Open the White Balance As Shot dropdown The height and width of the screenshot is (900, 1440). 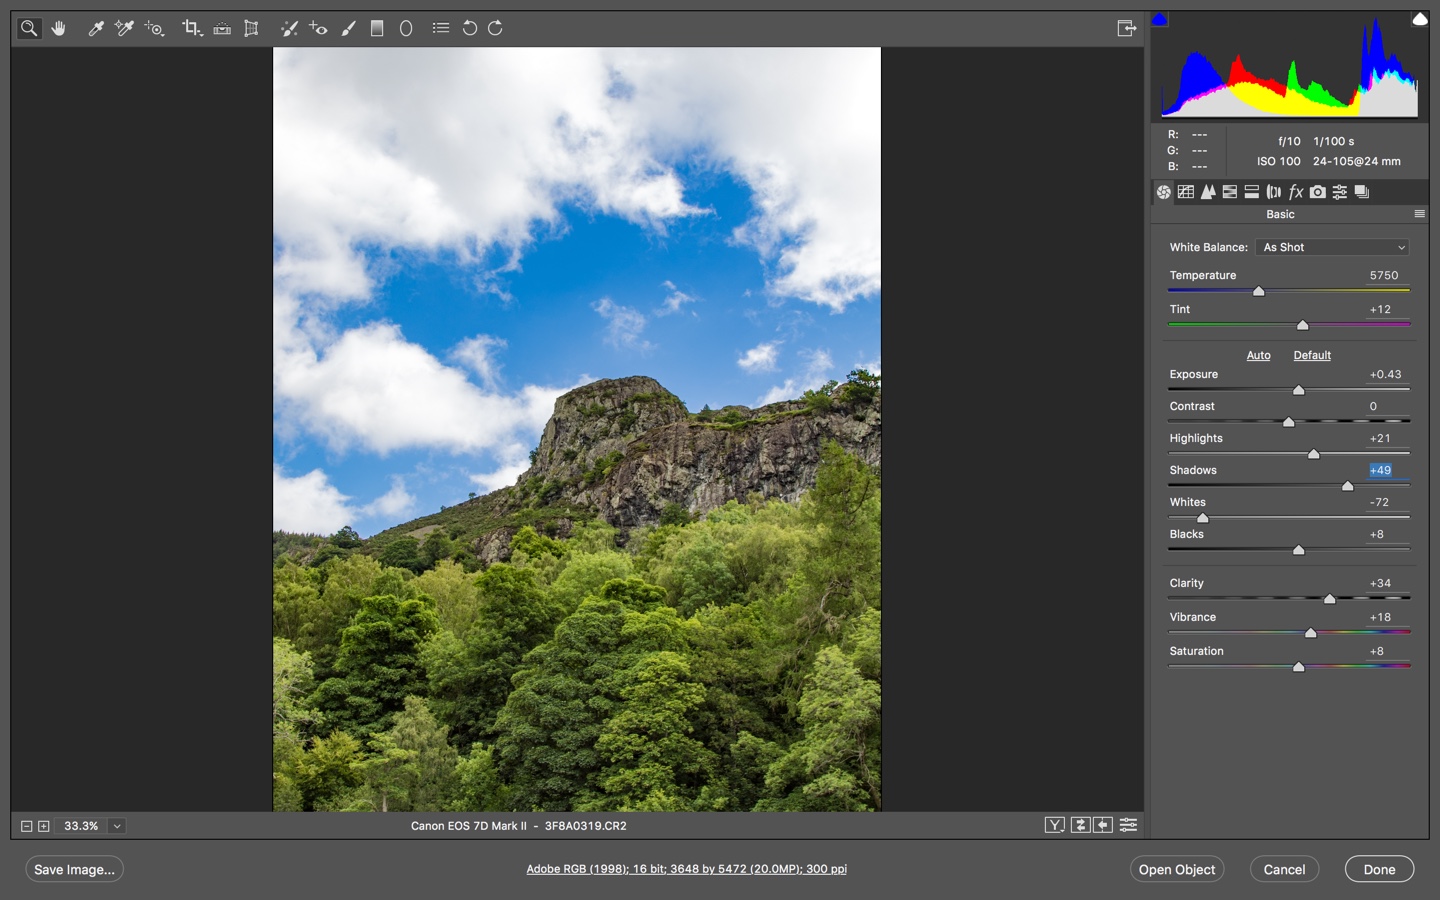(1333, 247)
